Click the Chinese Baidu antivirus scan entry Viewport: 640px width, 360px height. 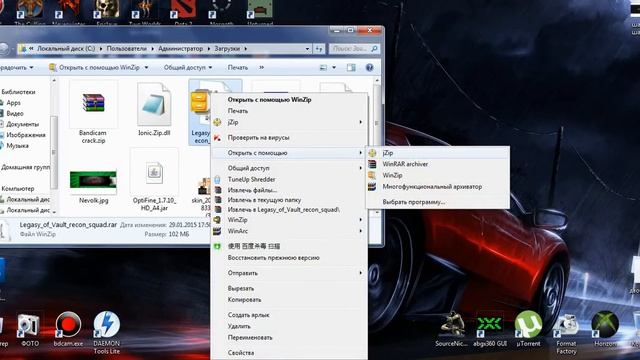(289, 246)
